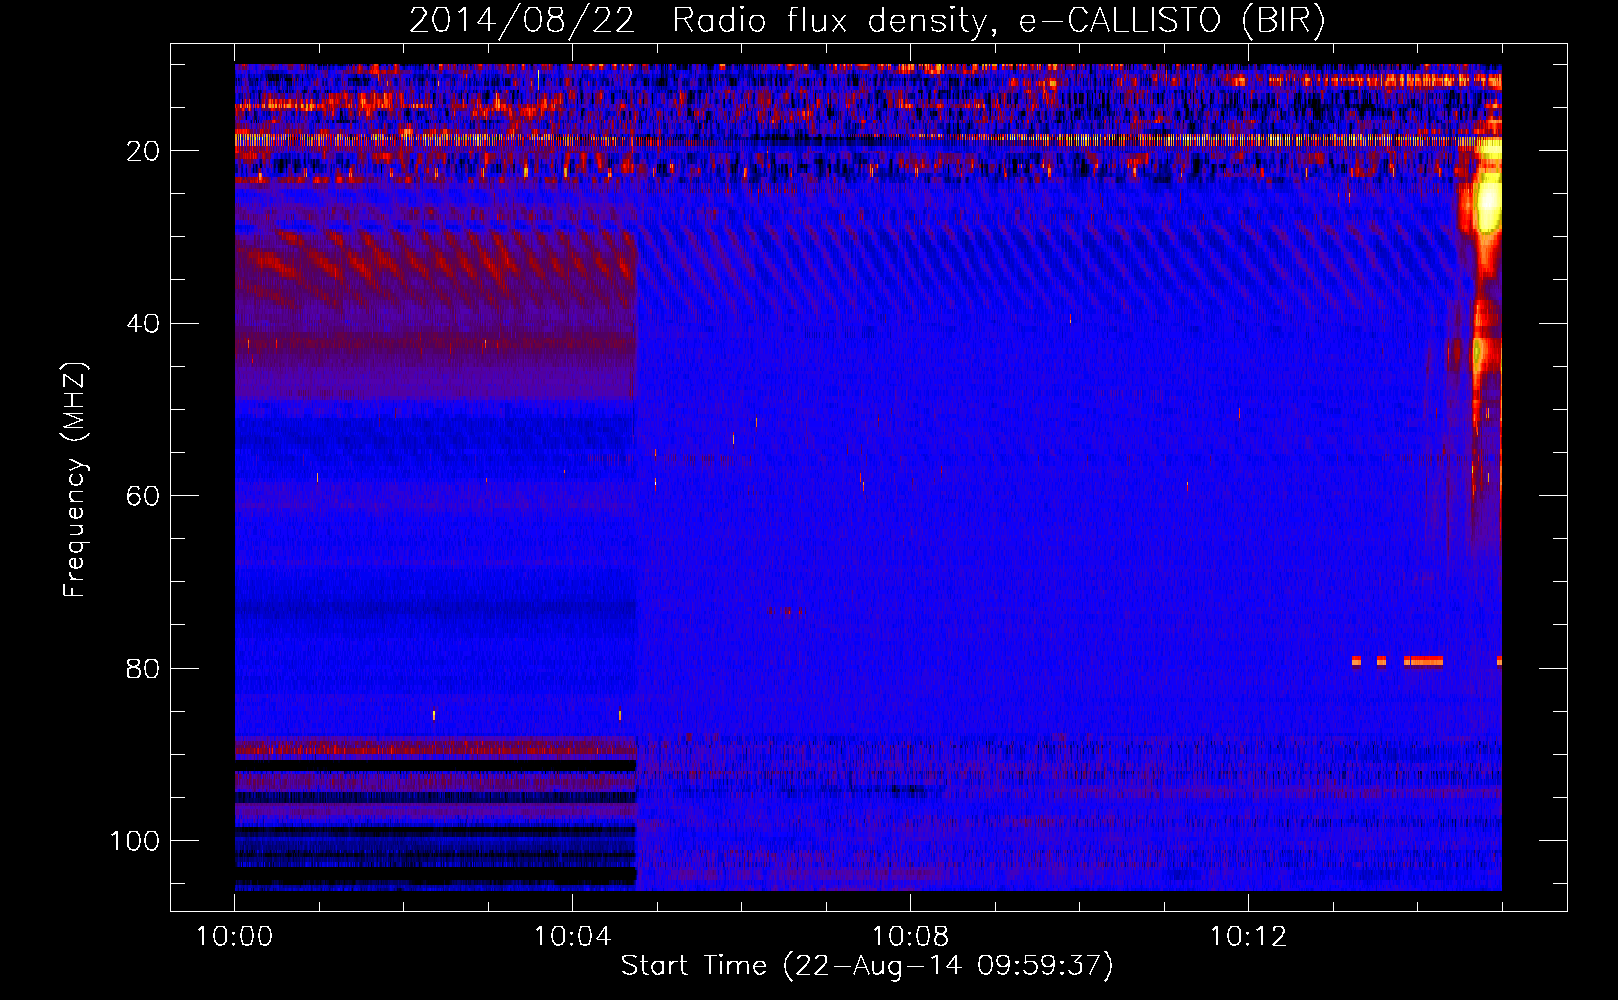Click the bright yellow burst peak near 25 MHz
The height and width of the screenshot is (1000, 1618).
pos(1488,203)
